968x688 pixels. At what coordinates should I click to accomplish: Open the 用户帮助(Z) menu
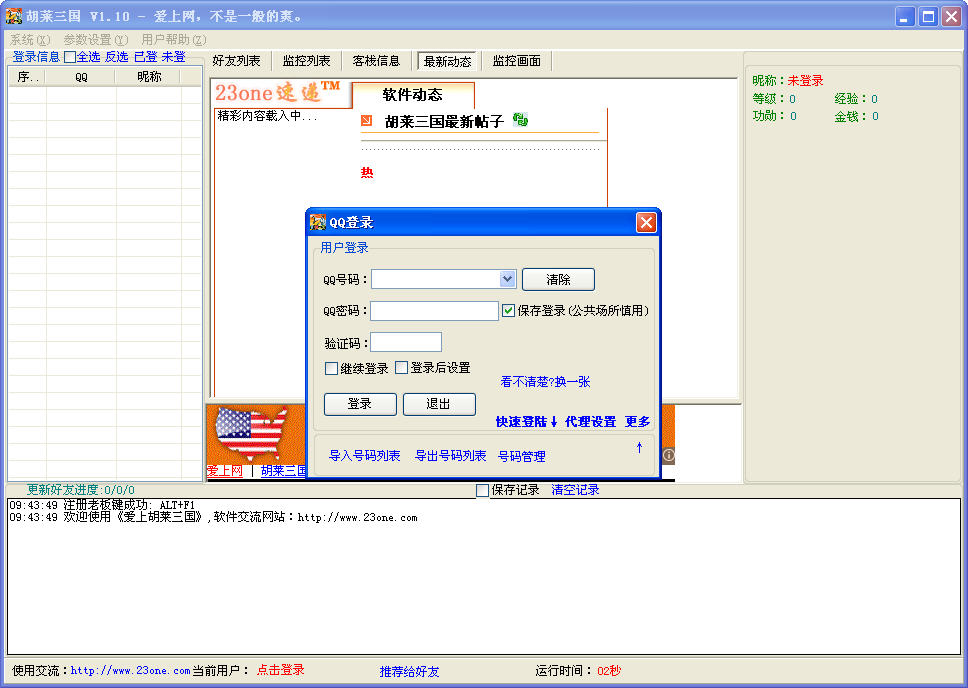tap(173, 40)
